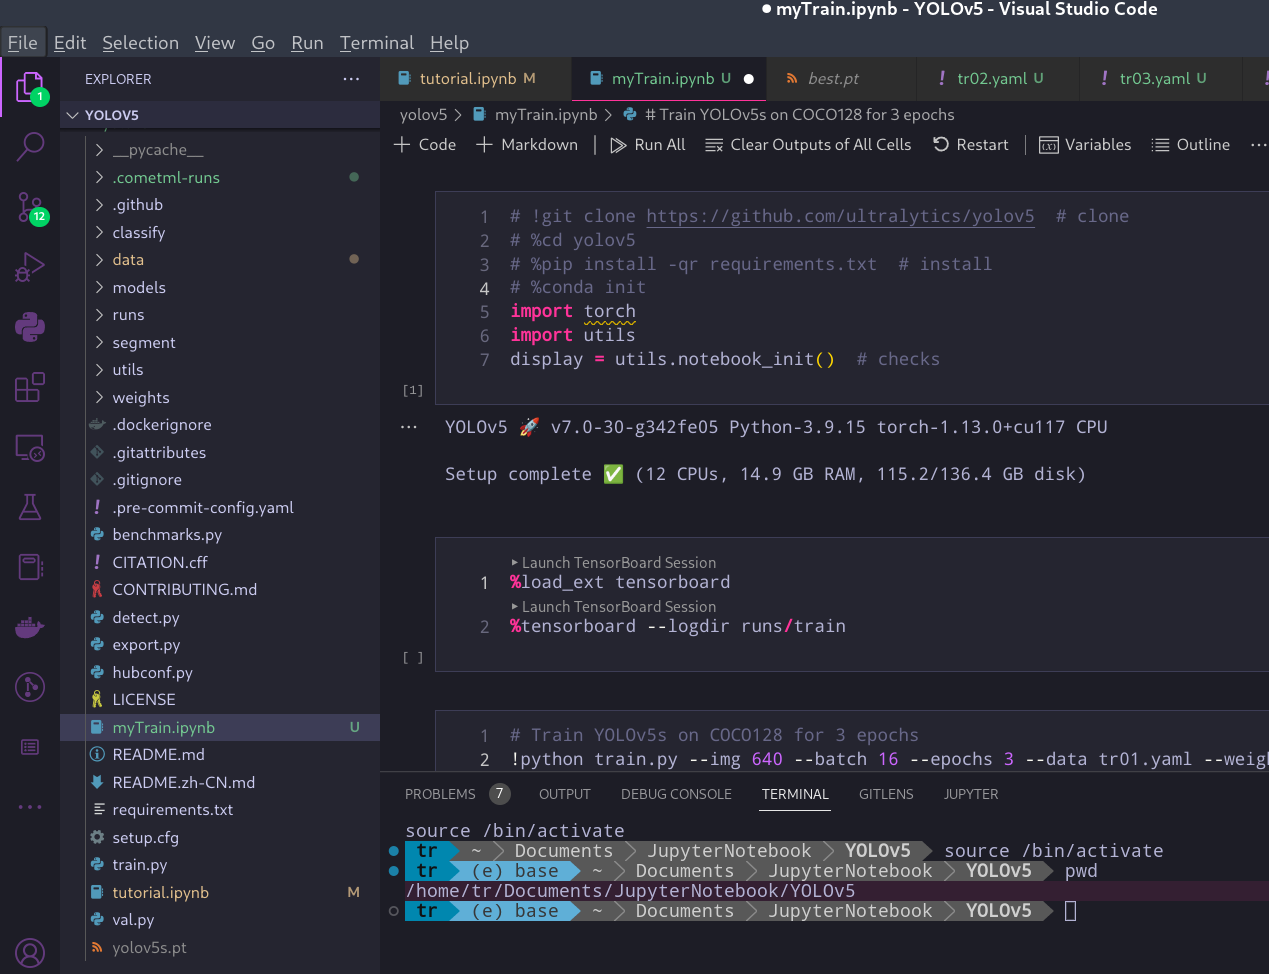Open yolov5s.pt in the explorer
The width and height of the screenshot is (1269, 974).
pyautogui.click(x=220, y=947)
